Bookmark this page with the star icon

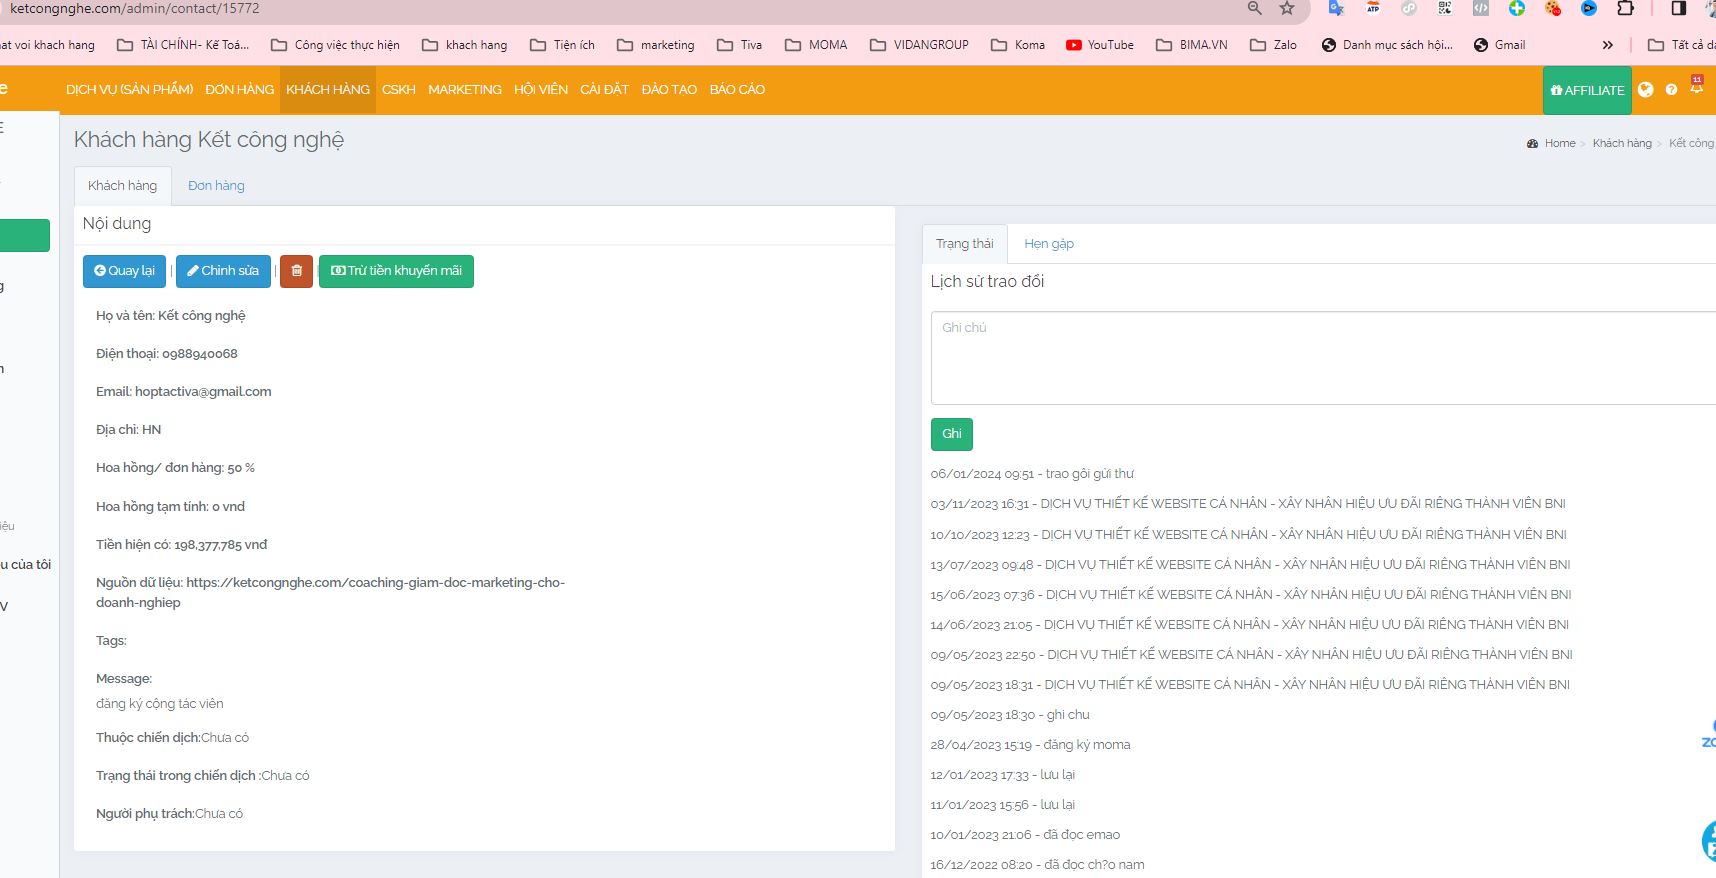1287,9
